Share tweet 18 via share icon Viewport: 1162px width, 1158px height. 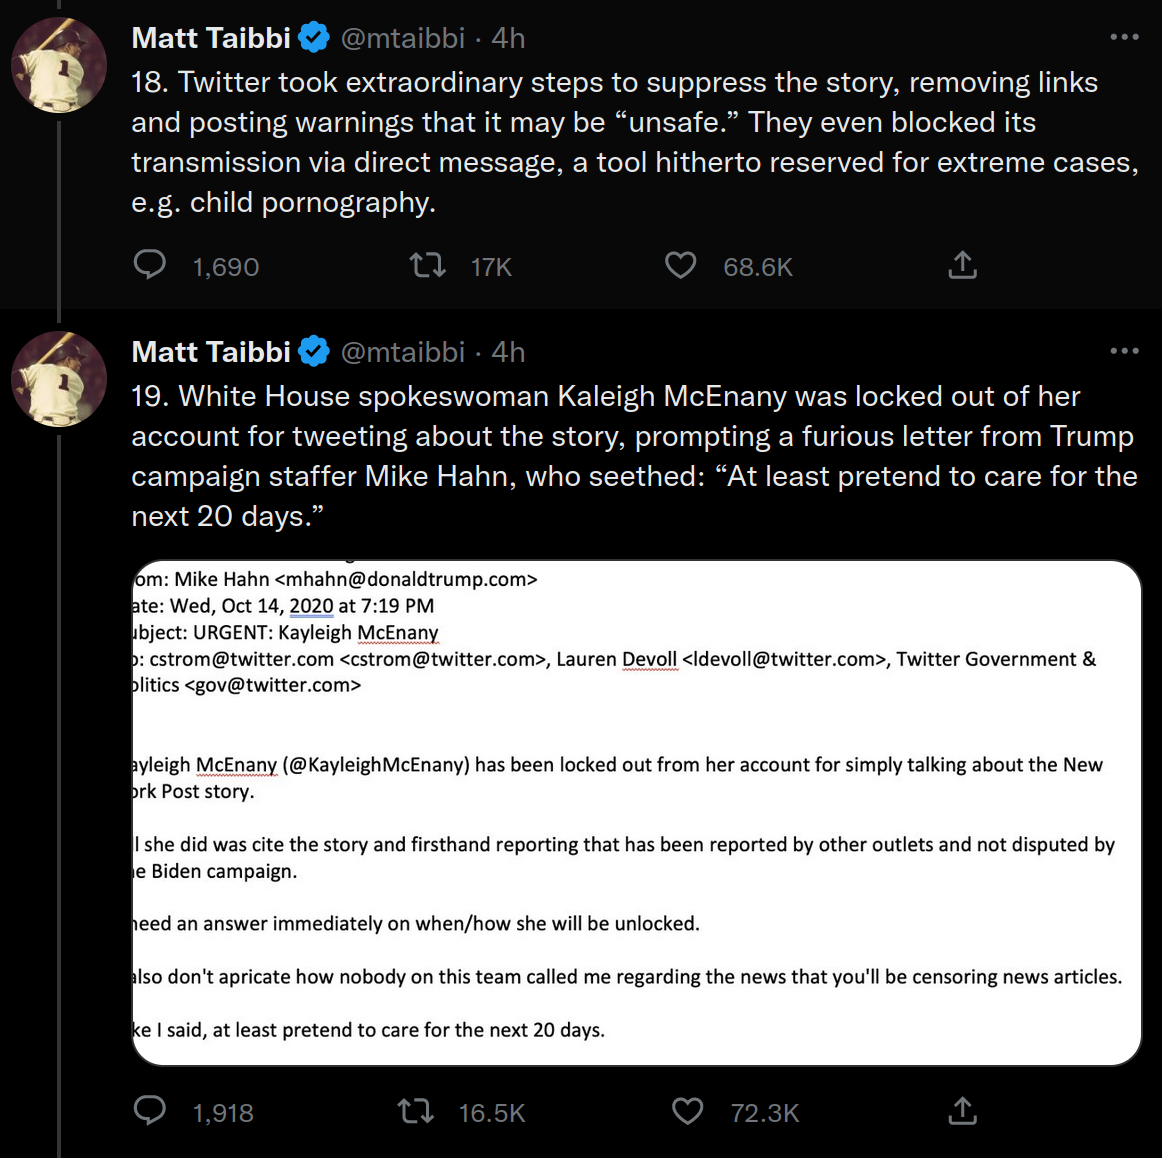pyautogui.click(x=962, y=264)
